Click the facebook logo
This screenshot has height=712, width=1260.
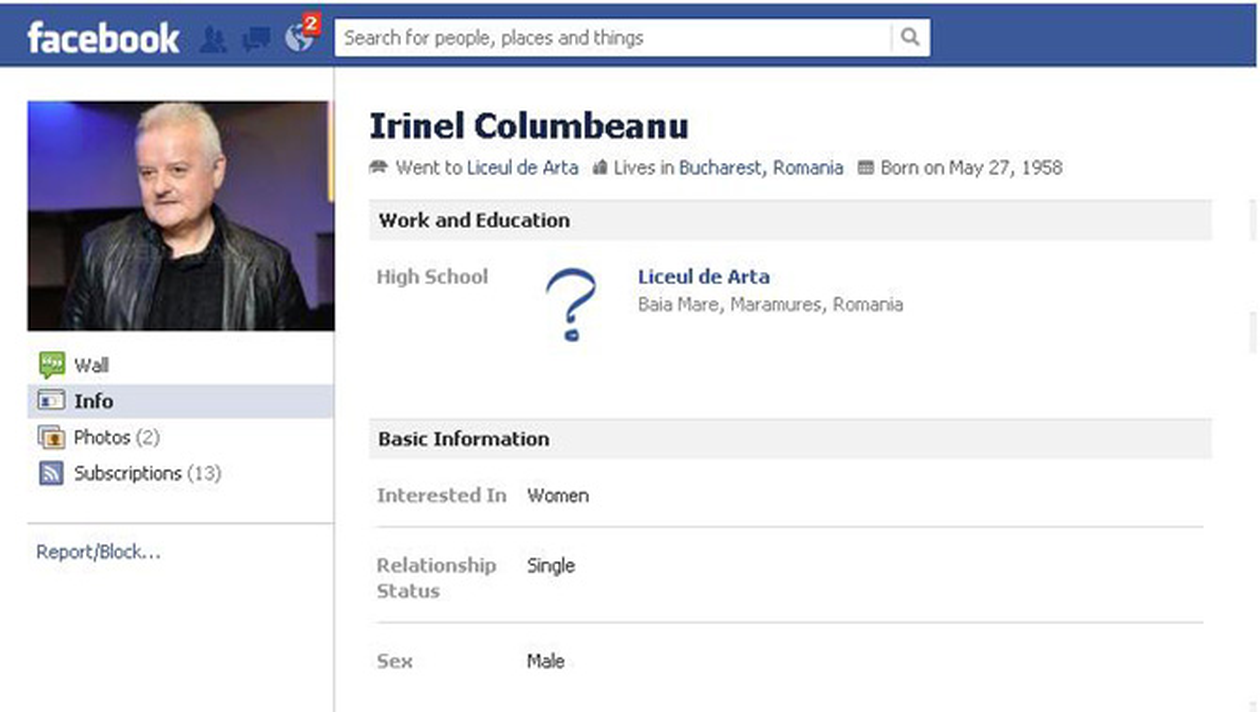point(103,38)
